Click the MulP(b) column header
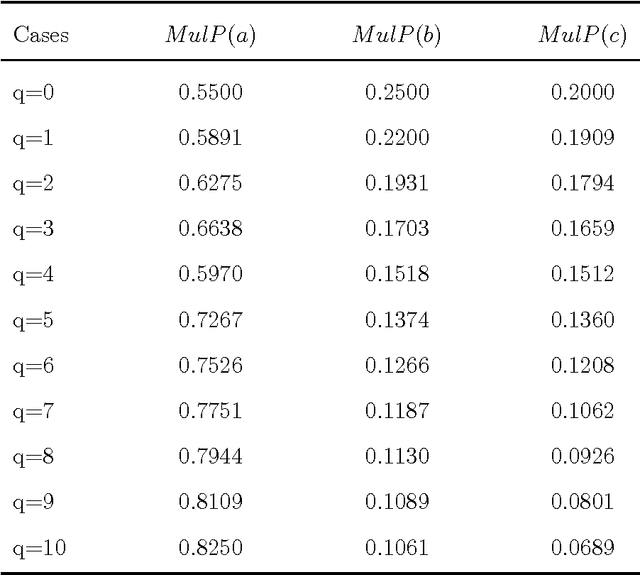The height and width of the screenshot is (575, 640). point(396,36)
